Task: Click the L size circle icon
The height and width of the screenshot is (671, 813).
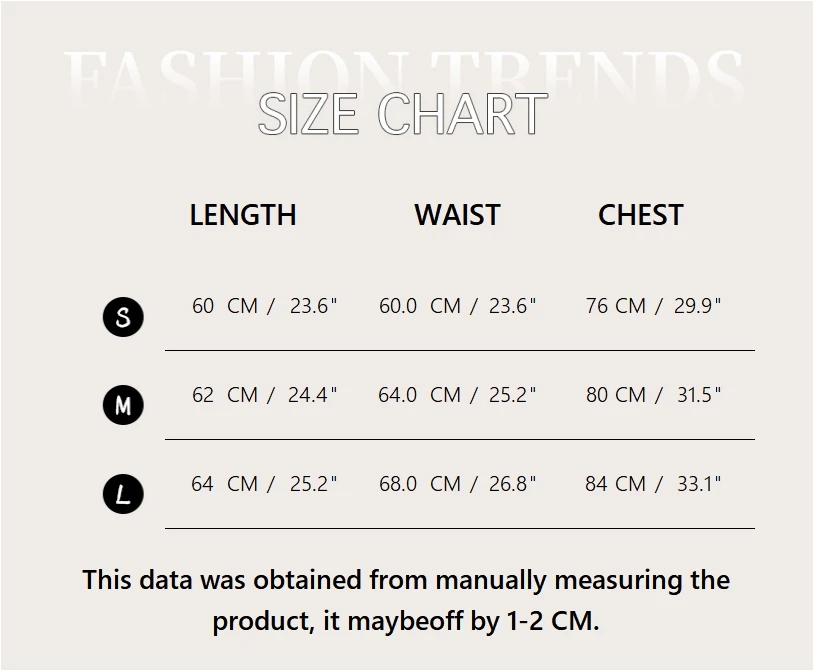Action: click(x=123, y=494)
